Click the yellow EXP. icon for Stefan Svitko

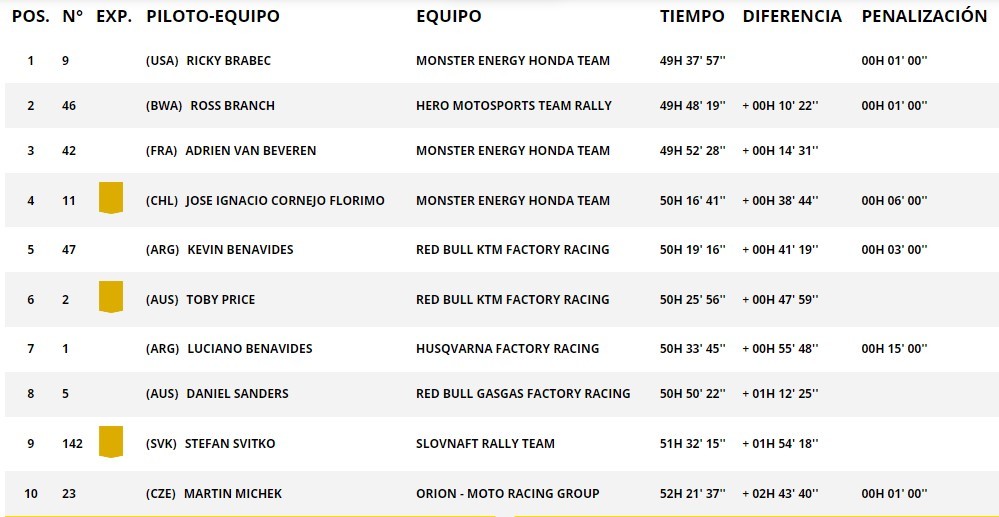click(110, 441)
